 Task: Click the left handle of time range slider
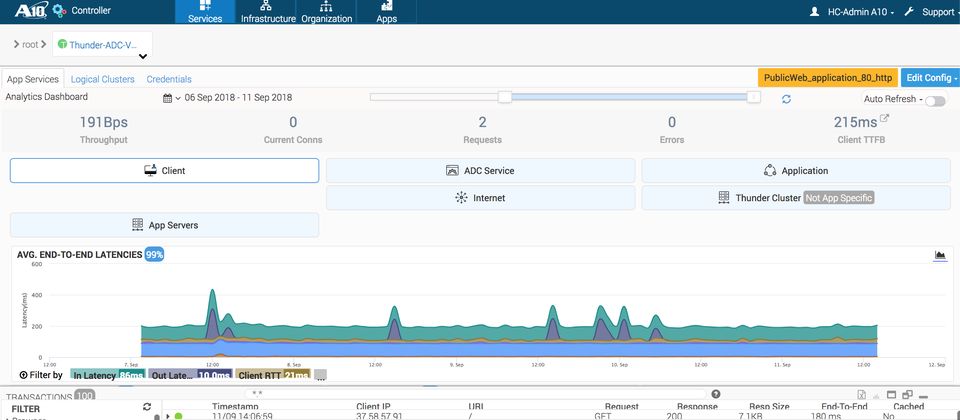pyautogui.click(x=505, y=97)
